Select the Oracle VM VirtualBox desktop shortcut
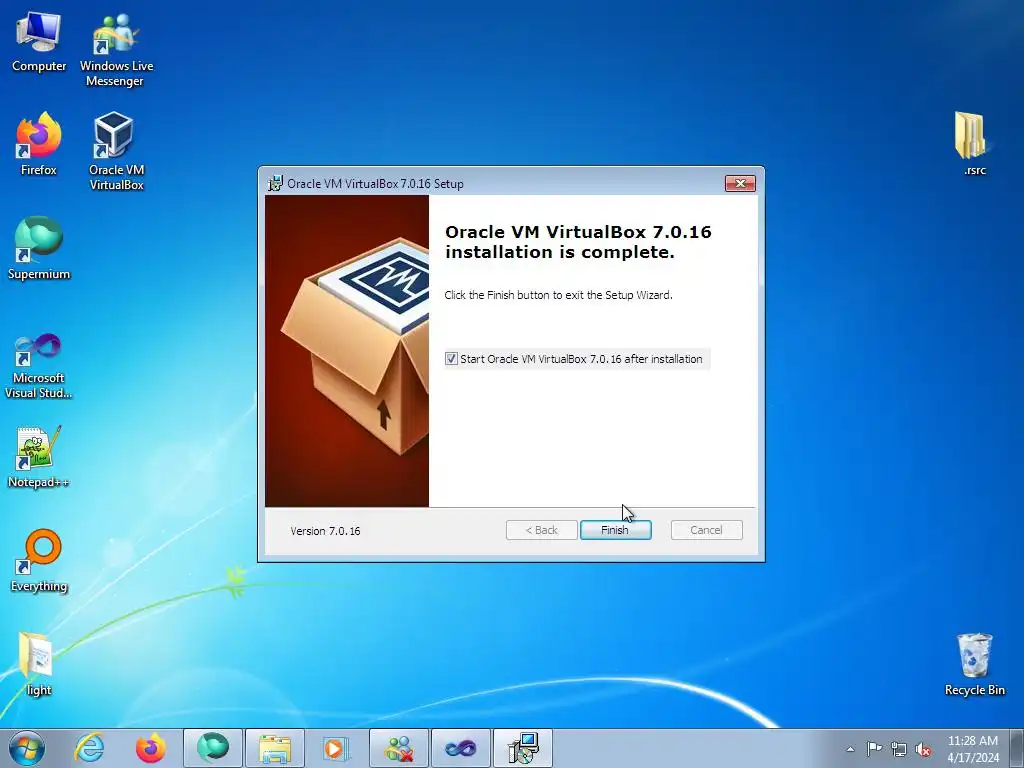Screen dimensions: 1024x768 [116, 152]
